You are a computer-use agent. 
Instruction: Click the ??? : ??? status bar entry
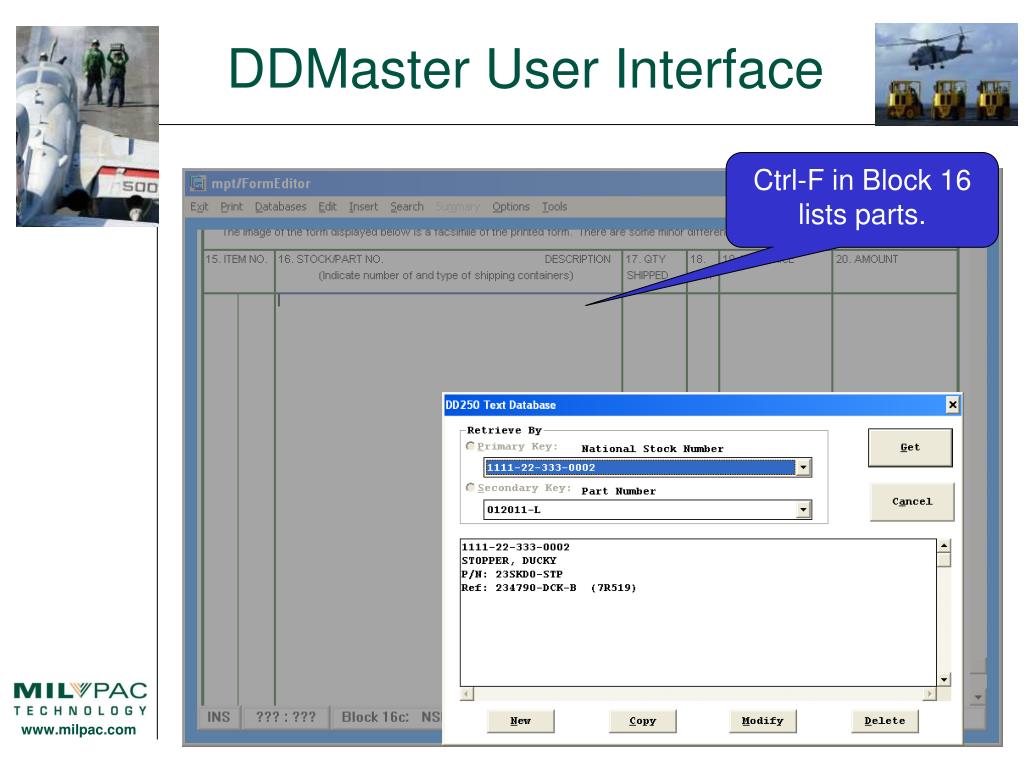(x=285, y=717)
